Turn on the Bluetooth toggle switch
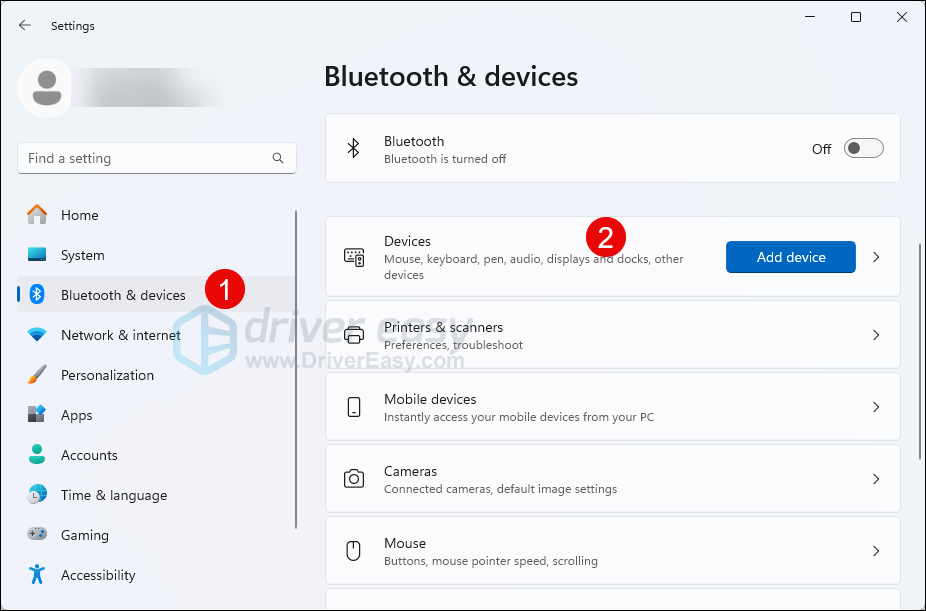This screenshot has width=926, height=611. (863, 148)
